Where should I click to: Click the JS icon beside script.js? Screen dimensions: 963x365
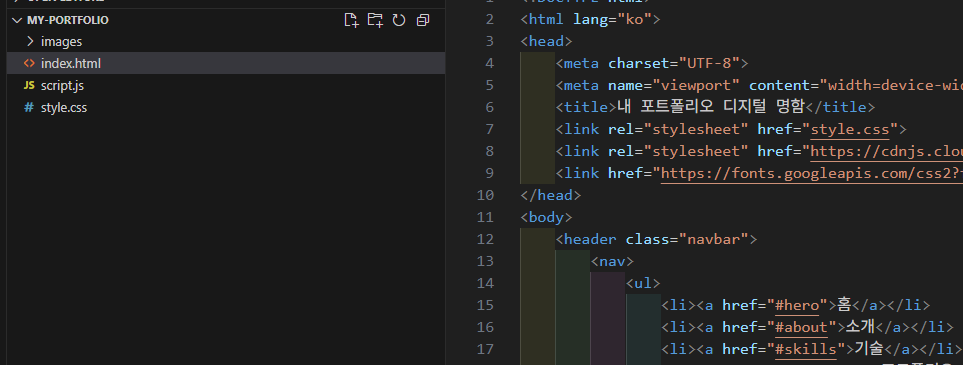(x=29, y=85)
